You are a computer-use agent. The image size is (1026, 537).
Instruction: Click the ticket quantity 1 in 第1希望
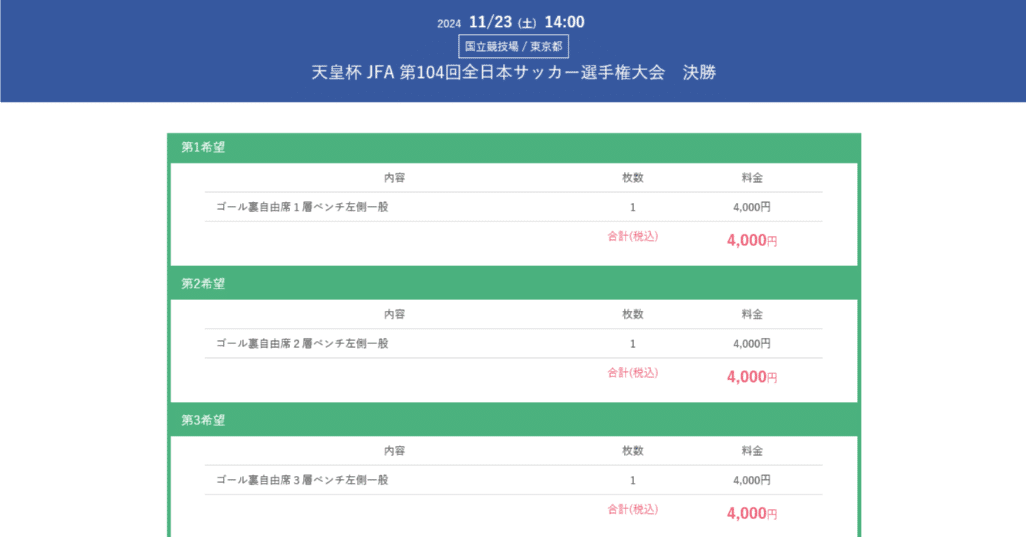pyautogui.click(x=633, y=207)
